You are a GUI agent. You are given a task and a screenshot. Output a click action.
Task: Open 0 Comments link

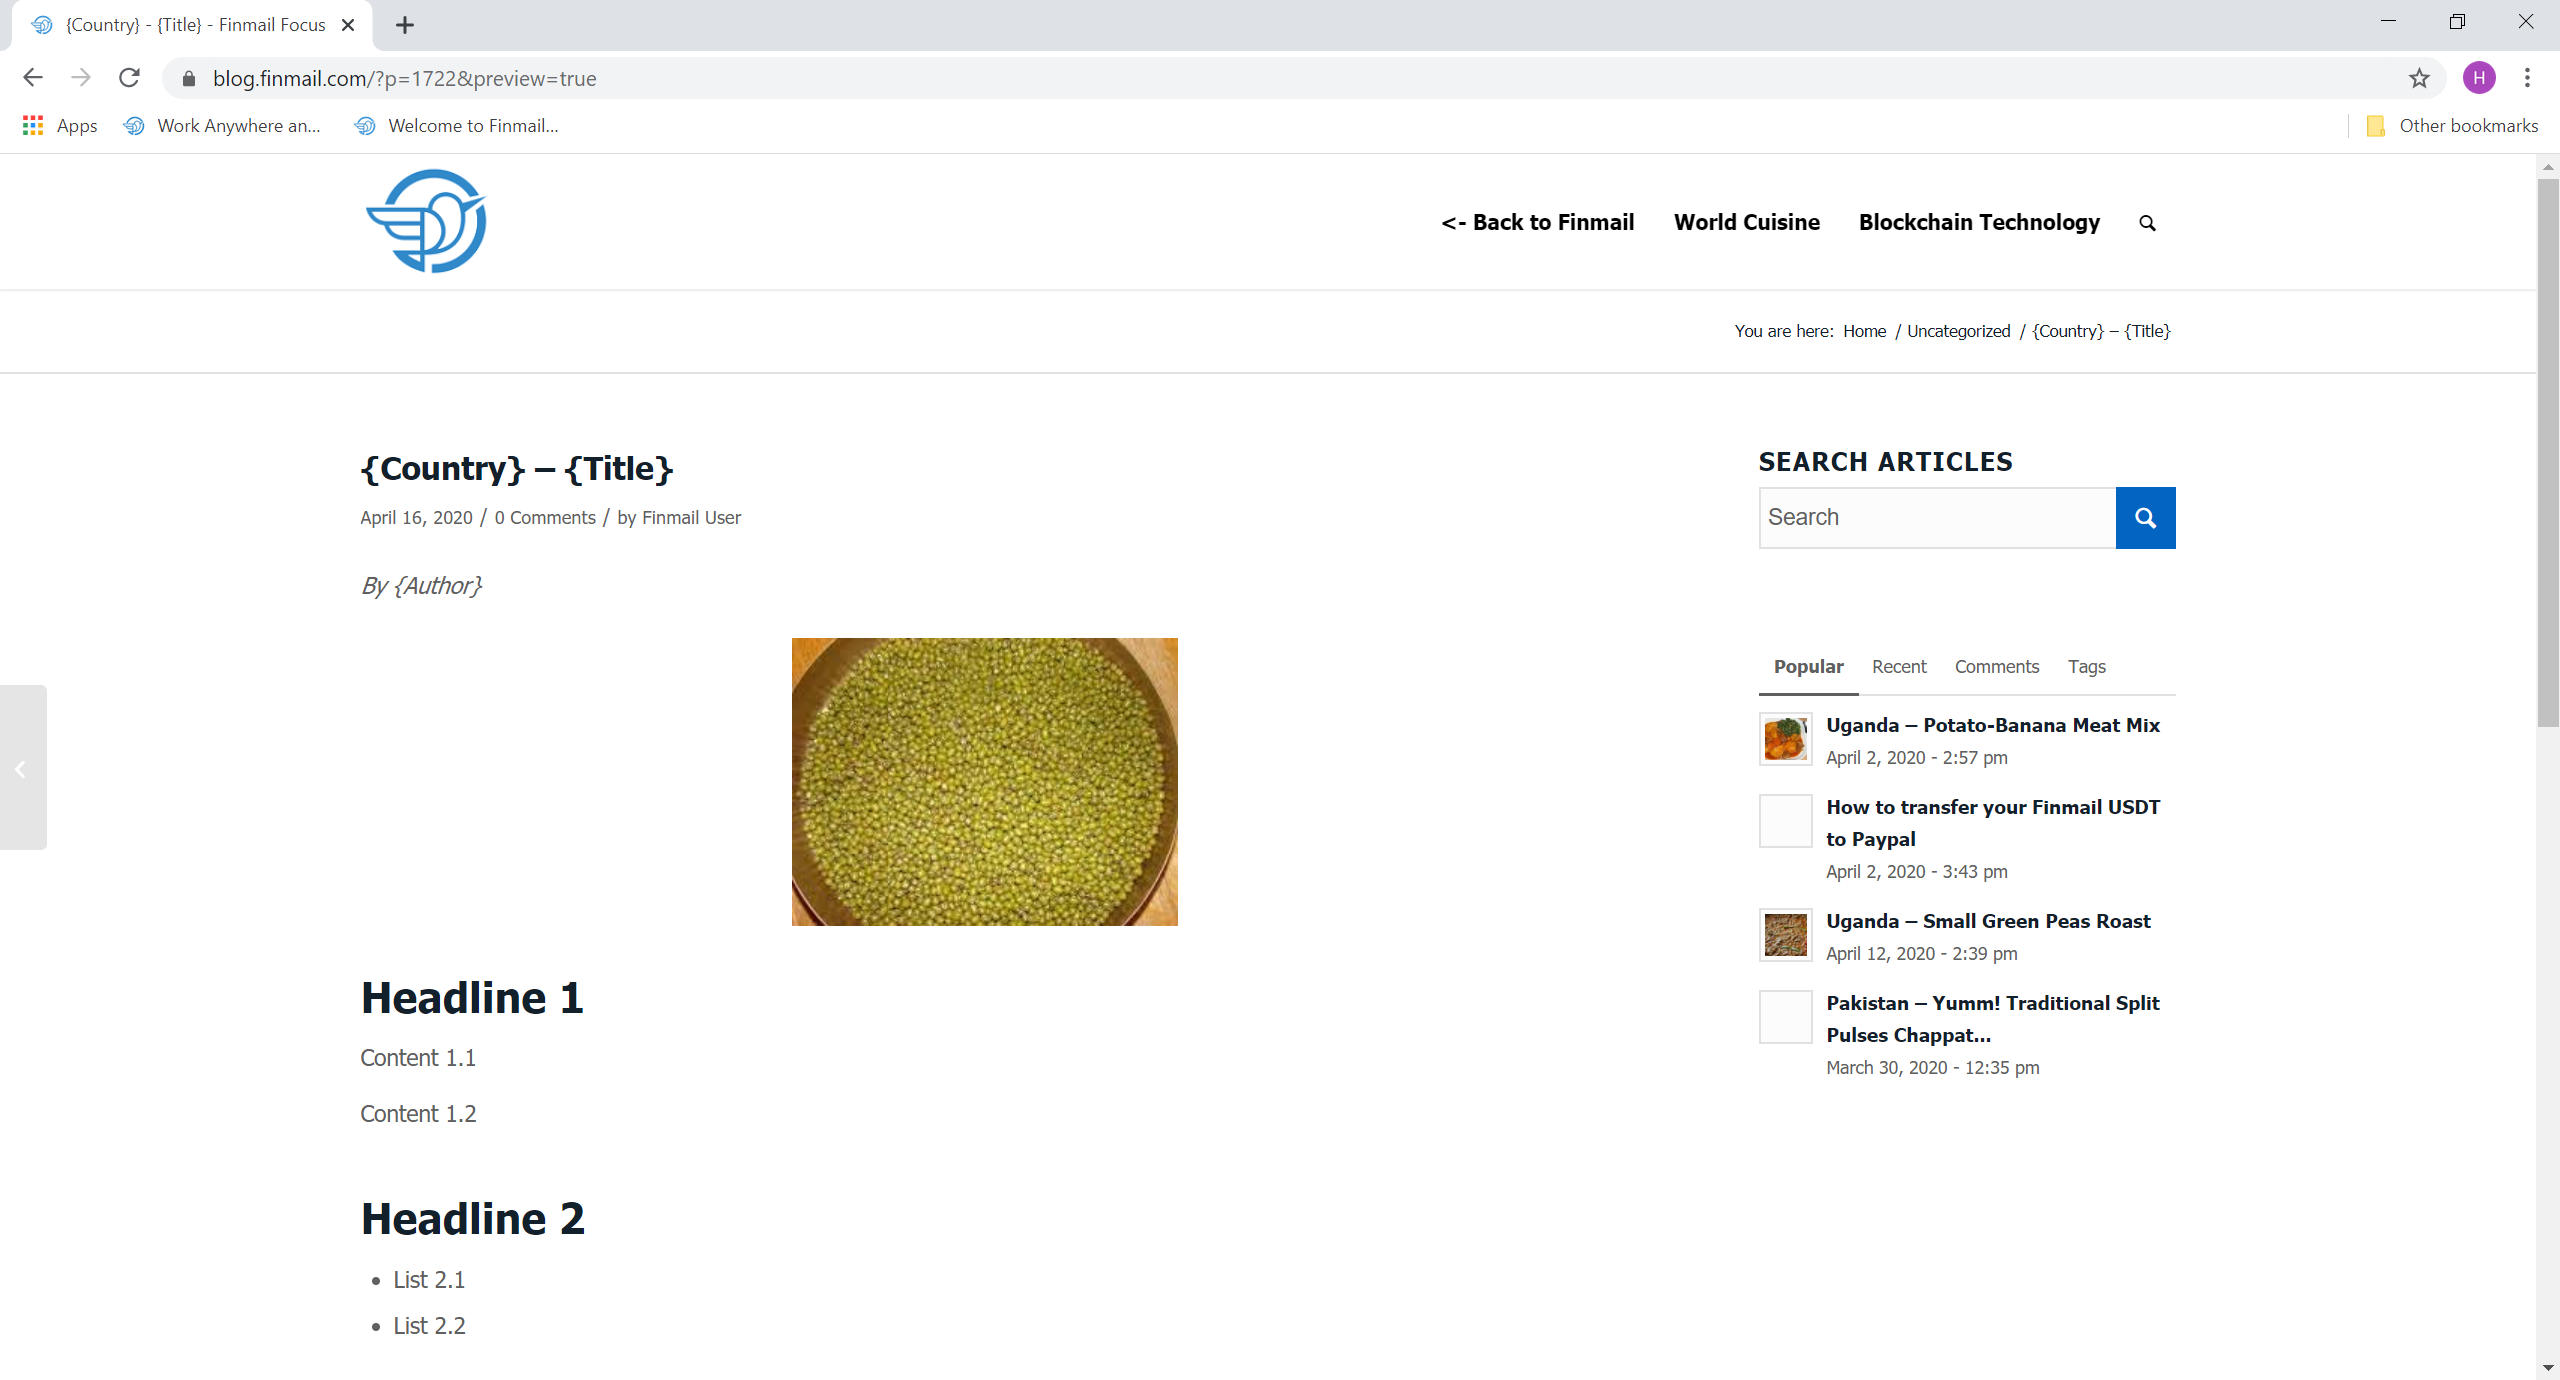coord(545,517)
